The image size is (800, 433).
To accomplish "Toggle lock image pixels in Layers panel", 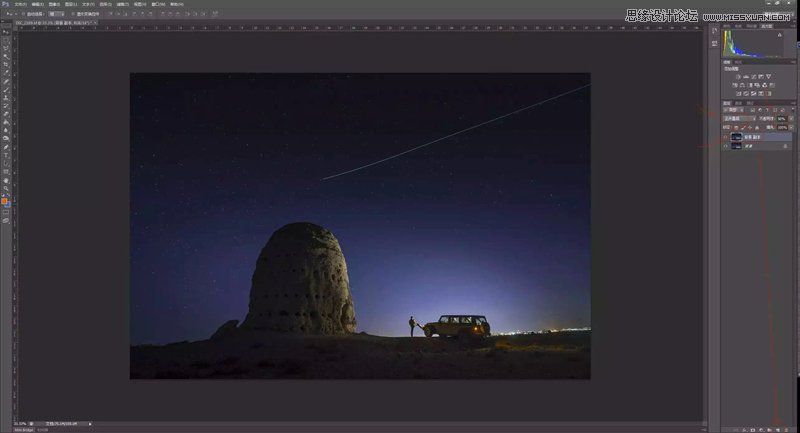I will coord(743,128).
